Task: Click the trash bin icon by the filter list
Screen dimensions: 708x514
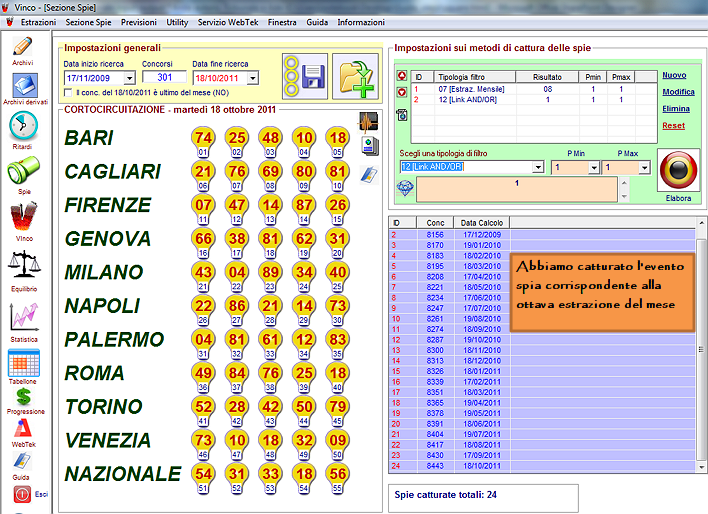Action: (402, 115)
